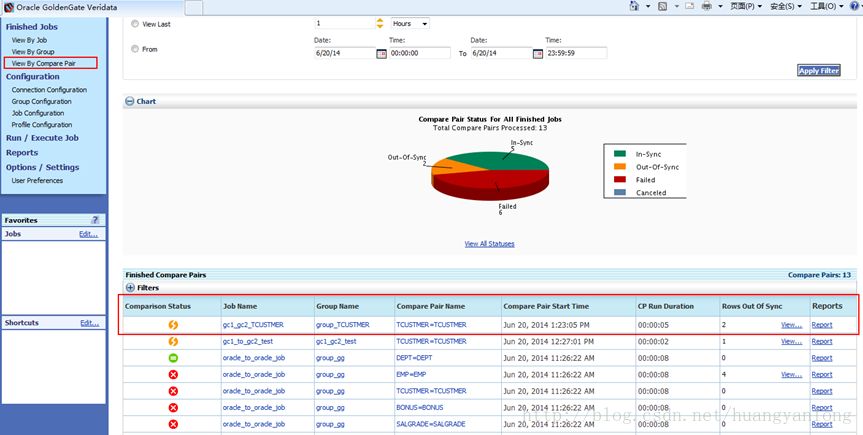863x435 pixels.
Task: Click out-of-sync status icon for gc1_gc2_TCUSTMER
Action: point(173,325)
